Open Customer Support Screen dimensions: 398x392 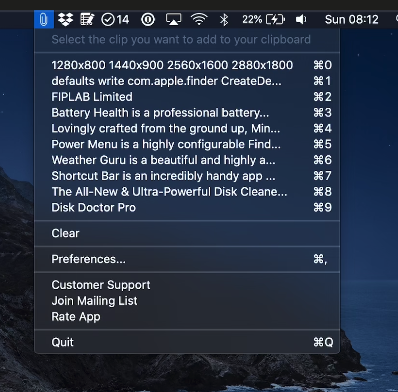[x=187, y=285]
